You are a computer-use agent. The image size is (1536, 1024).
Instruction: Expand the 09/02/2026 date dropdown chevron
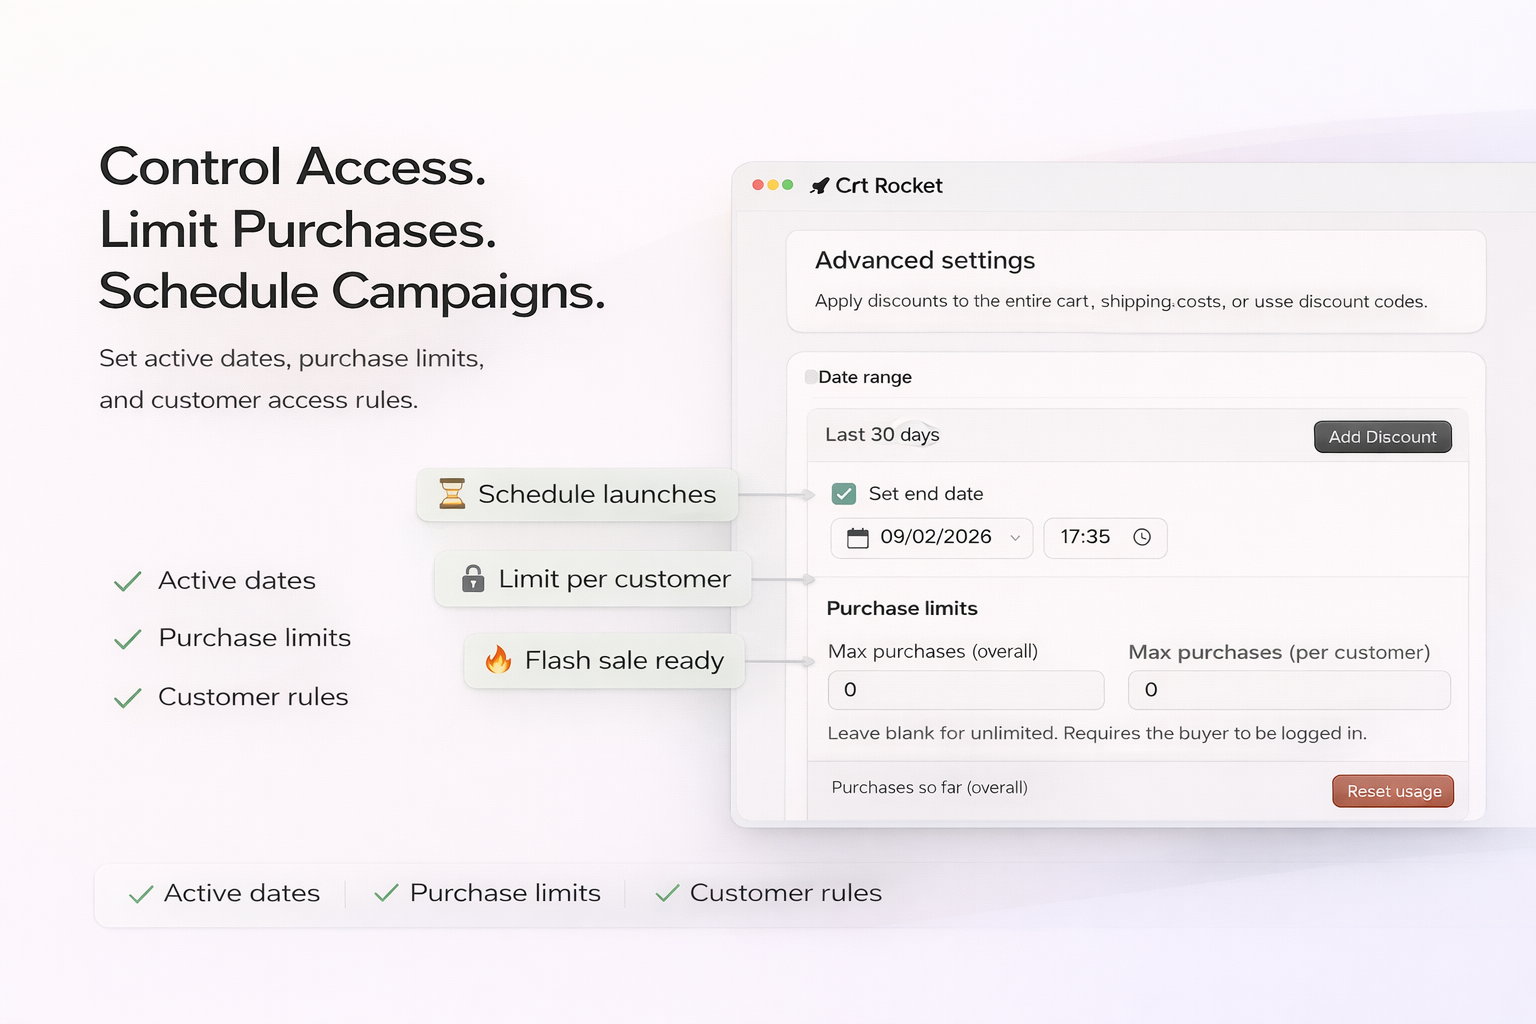tap(1015, 538)
